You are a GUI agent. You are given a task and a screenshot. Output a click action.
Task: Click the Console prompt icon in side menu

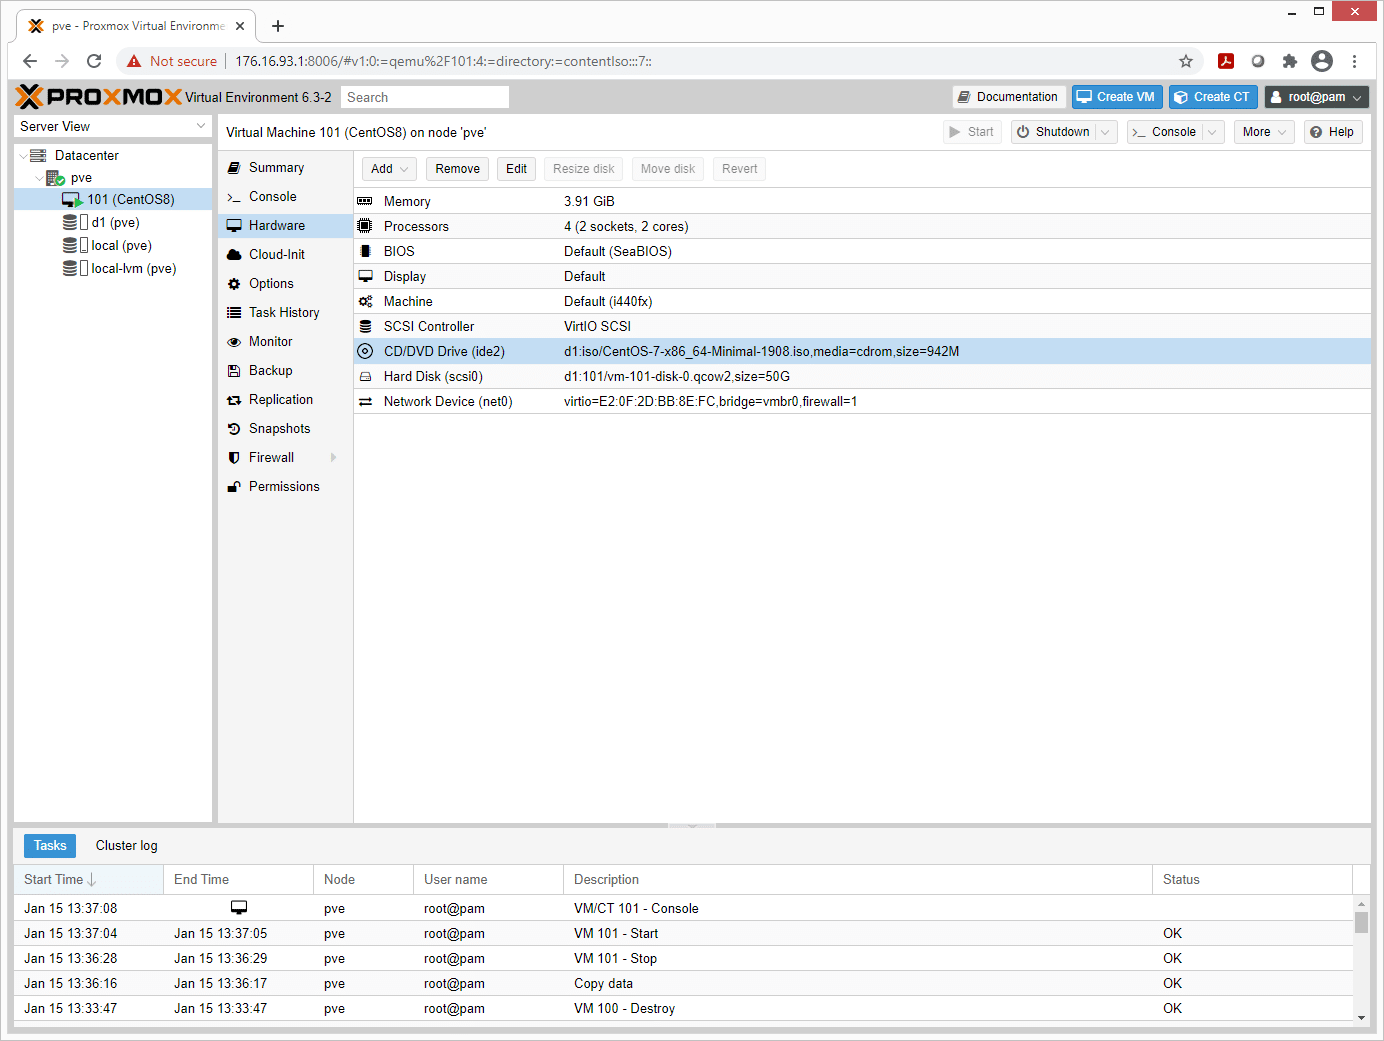click(x=234, y=197)
